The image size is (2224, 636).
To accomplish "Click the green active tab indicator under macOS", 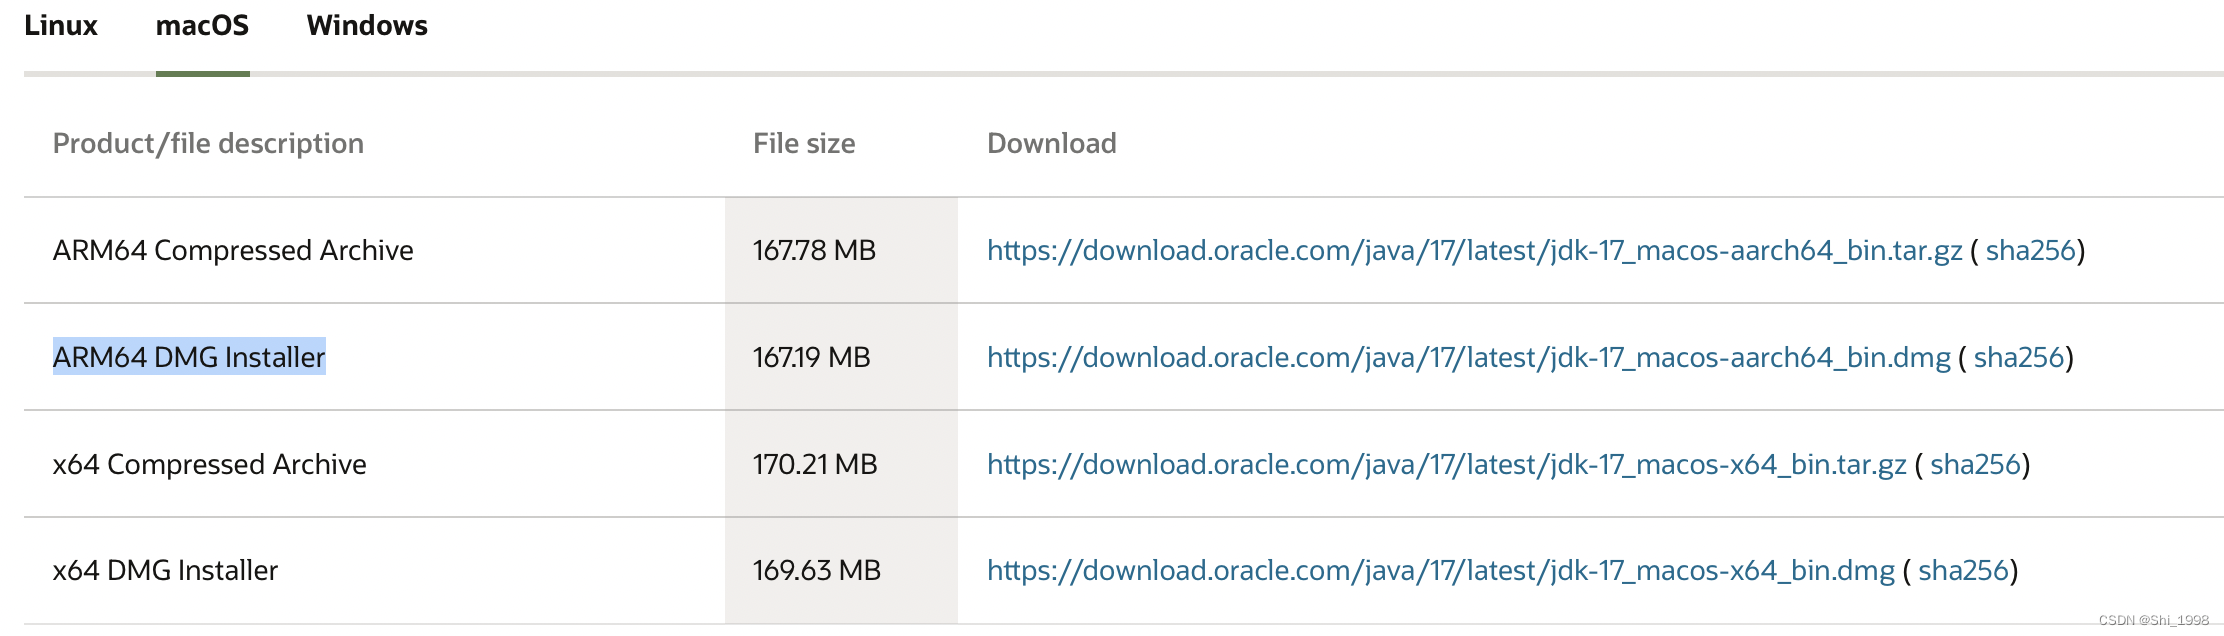I will (202, 72).
